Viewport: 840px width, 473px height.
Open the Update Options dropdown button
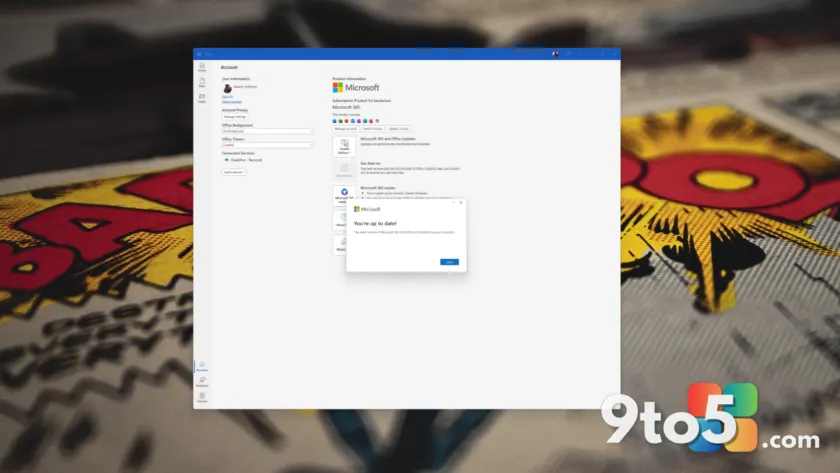pyautogui.click(x=344, y=147)
